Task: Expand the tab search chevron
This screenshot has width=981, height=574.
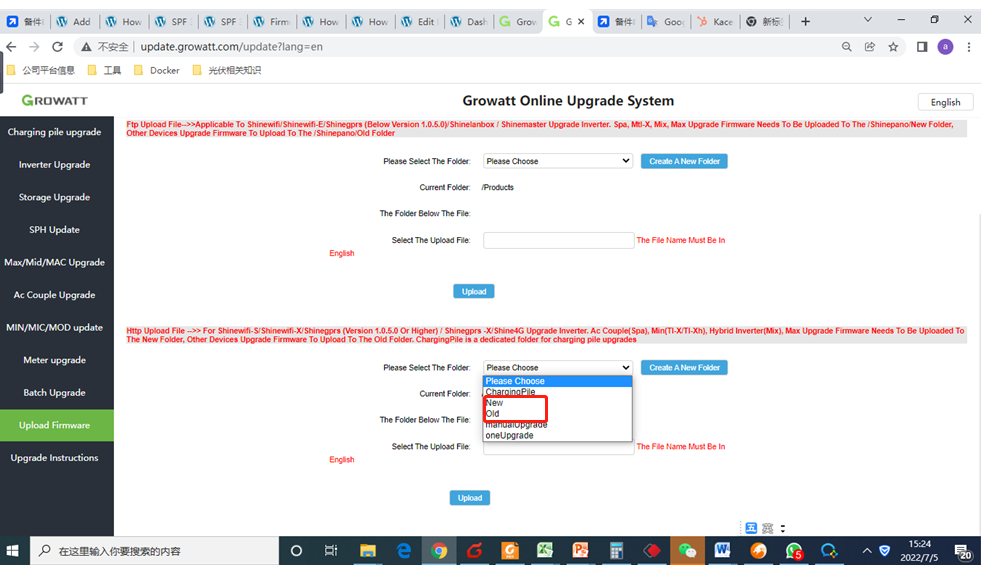Action: click(x=868, y=19)
